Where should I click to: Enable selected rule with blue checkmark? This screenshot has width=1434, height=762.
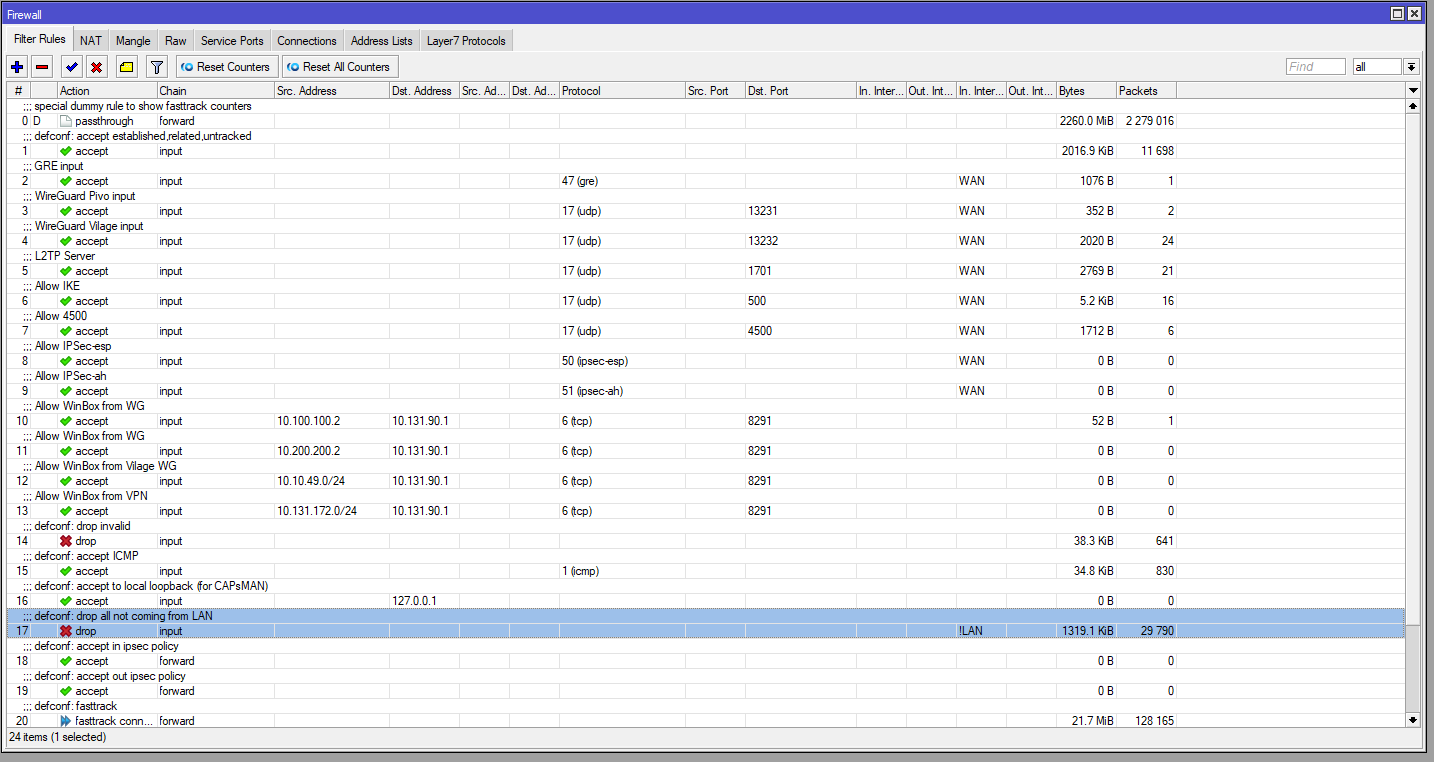click(71, 67)
